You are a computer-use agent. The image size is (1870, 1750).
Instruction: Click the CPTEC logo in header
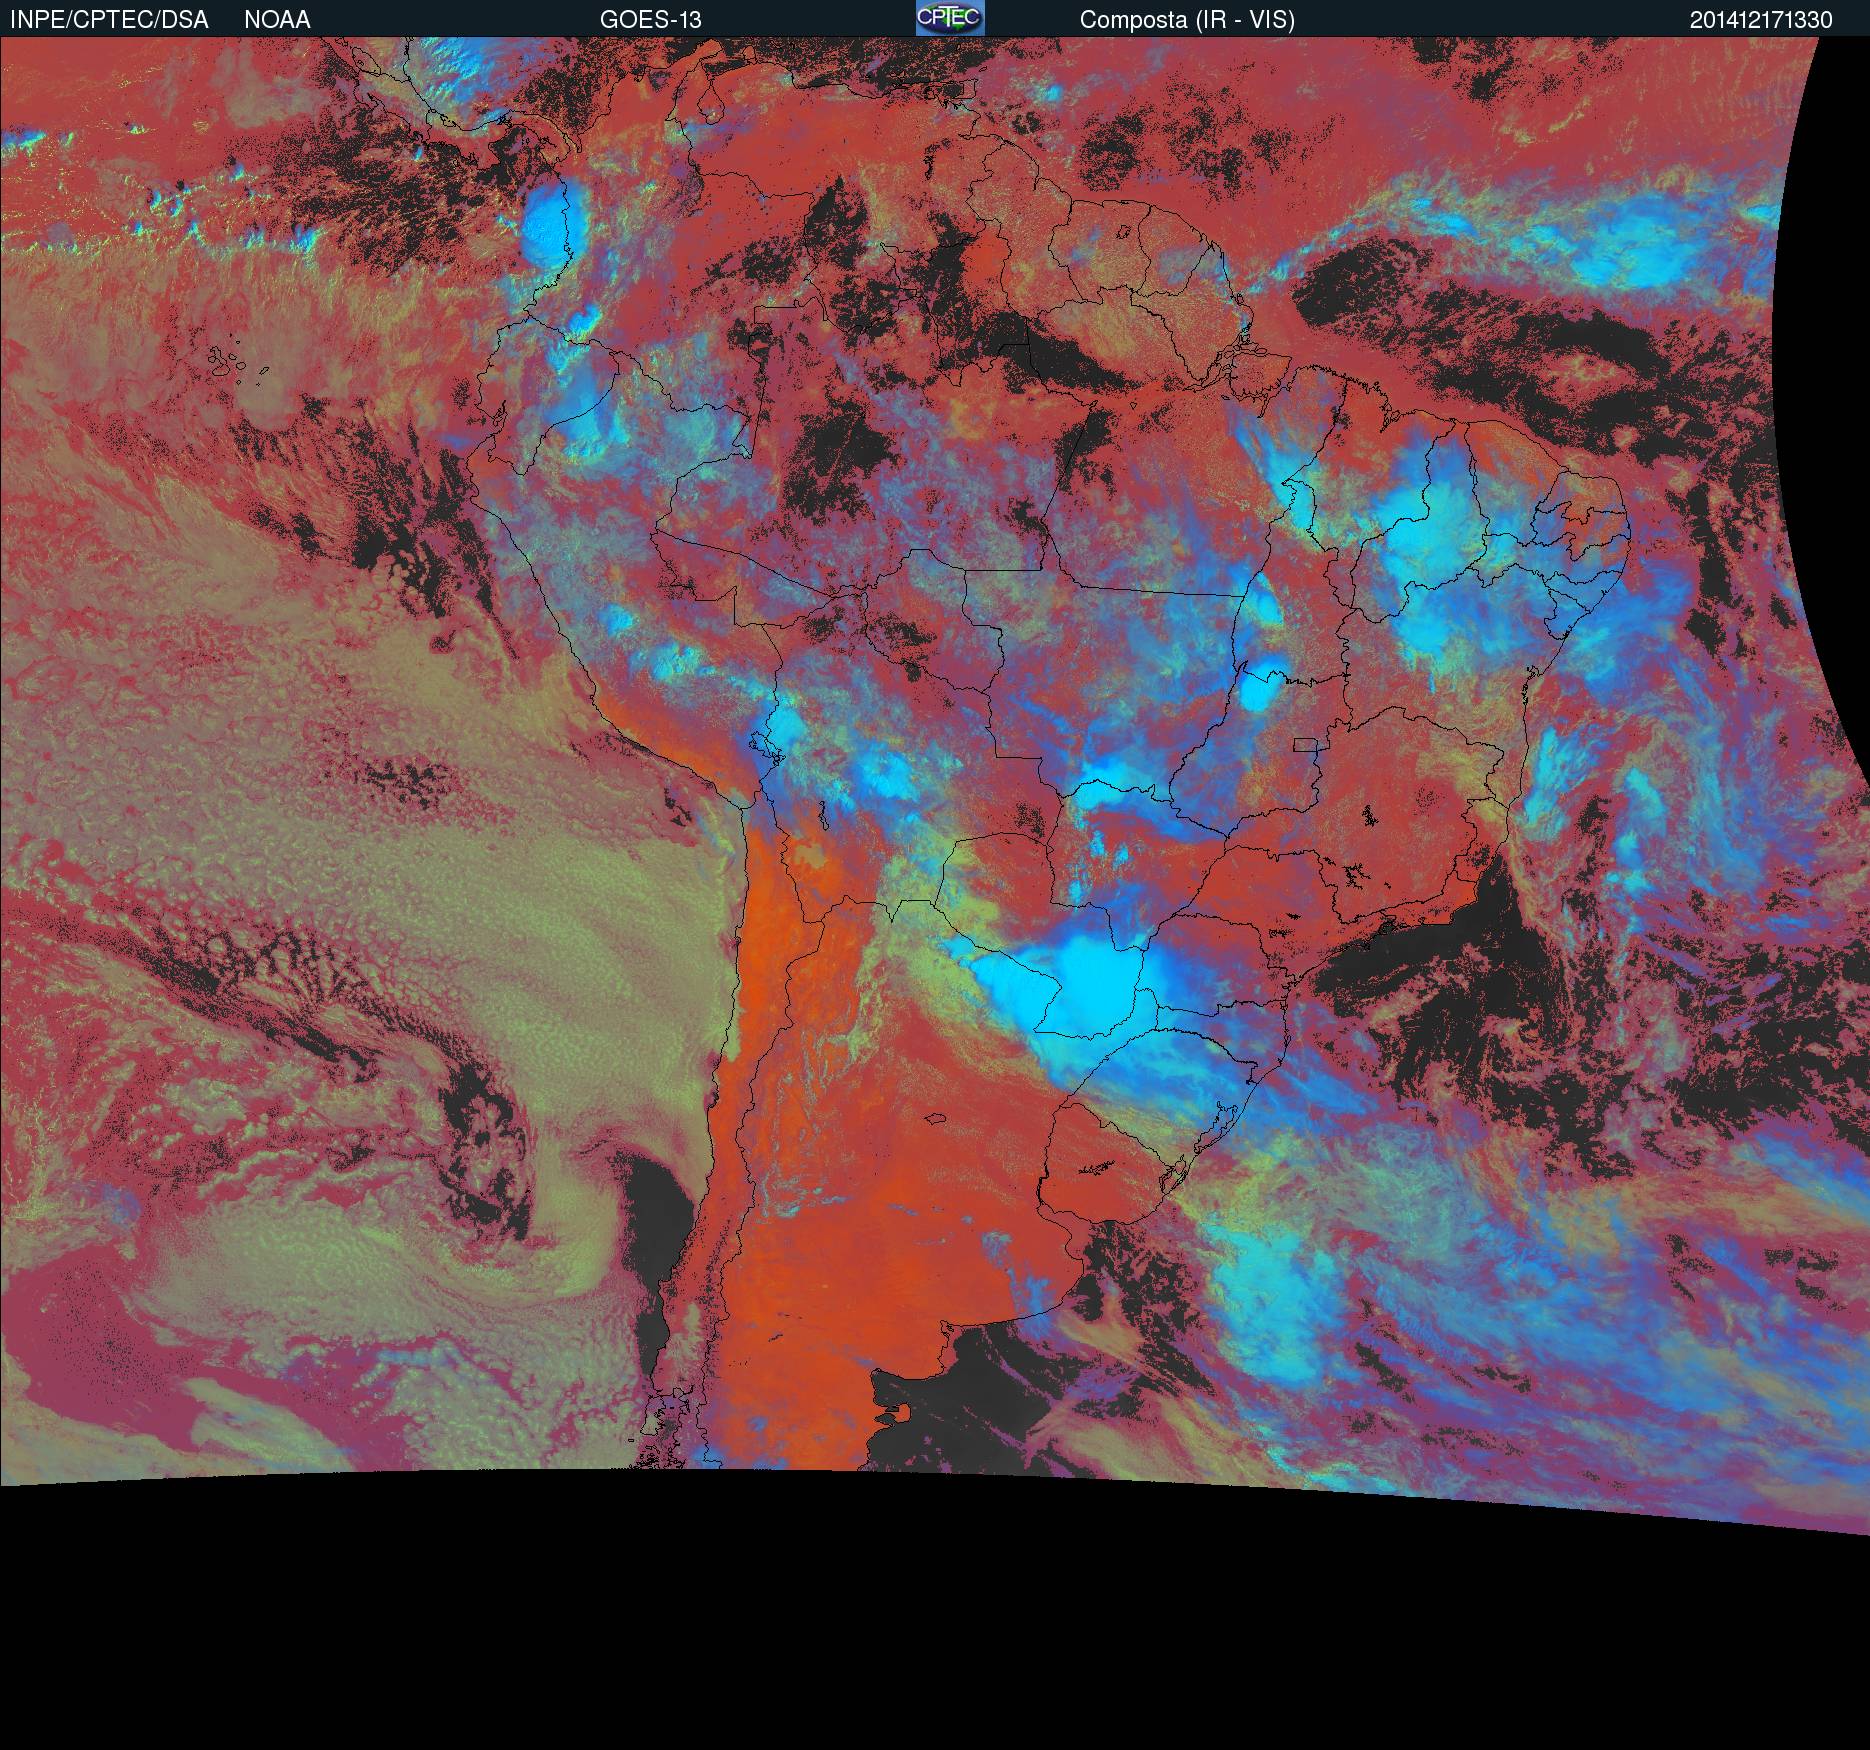[950, 18]
